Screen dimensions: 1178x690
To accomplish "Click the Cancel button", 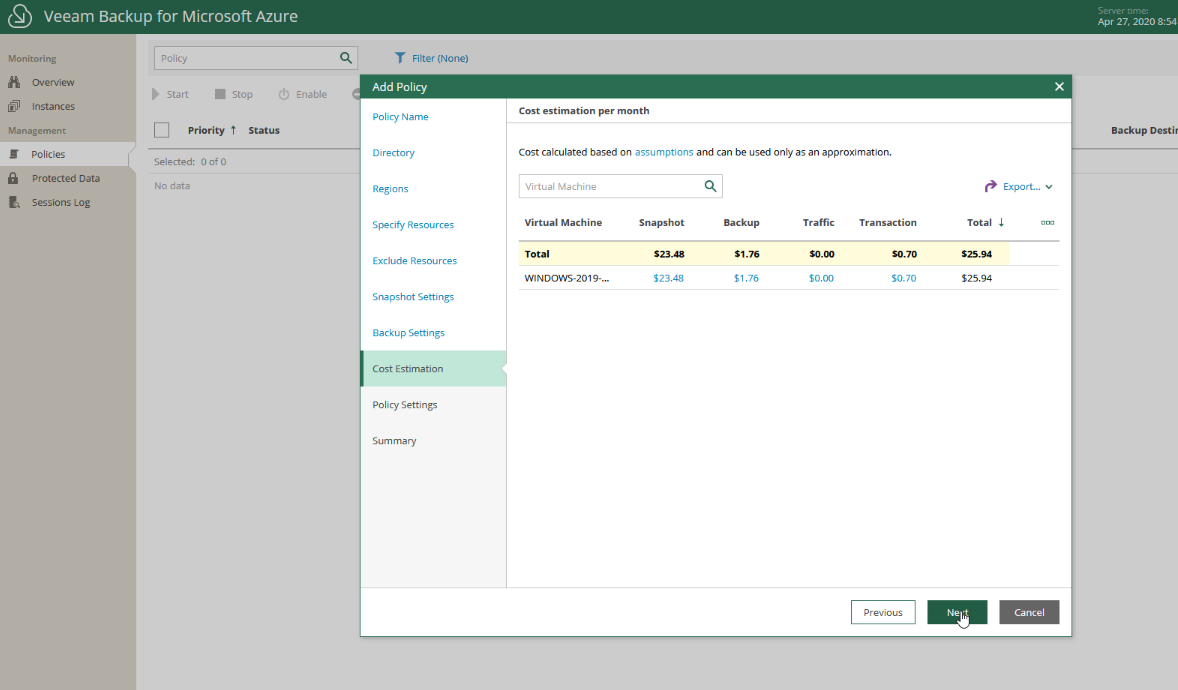I will pyautogui.click(x=1029, y=612).
